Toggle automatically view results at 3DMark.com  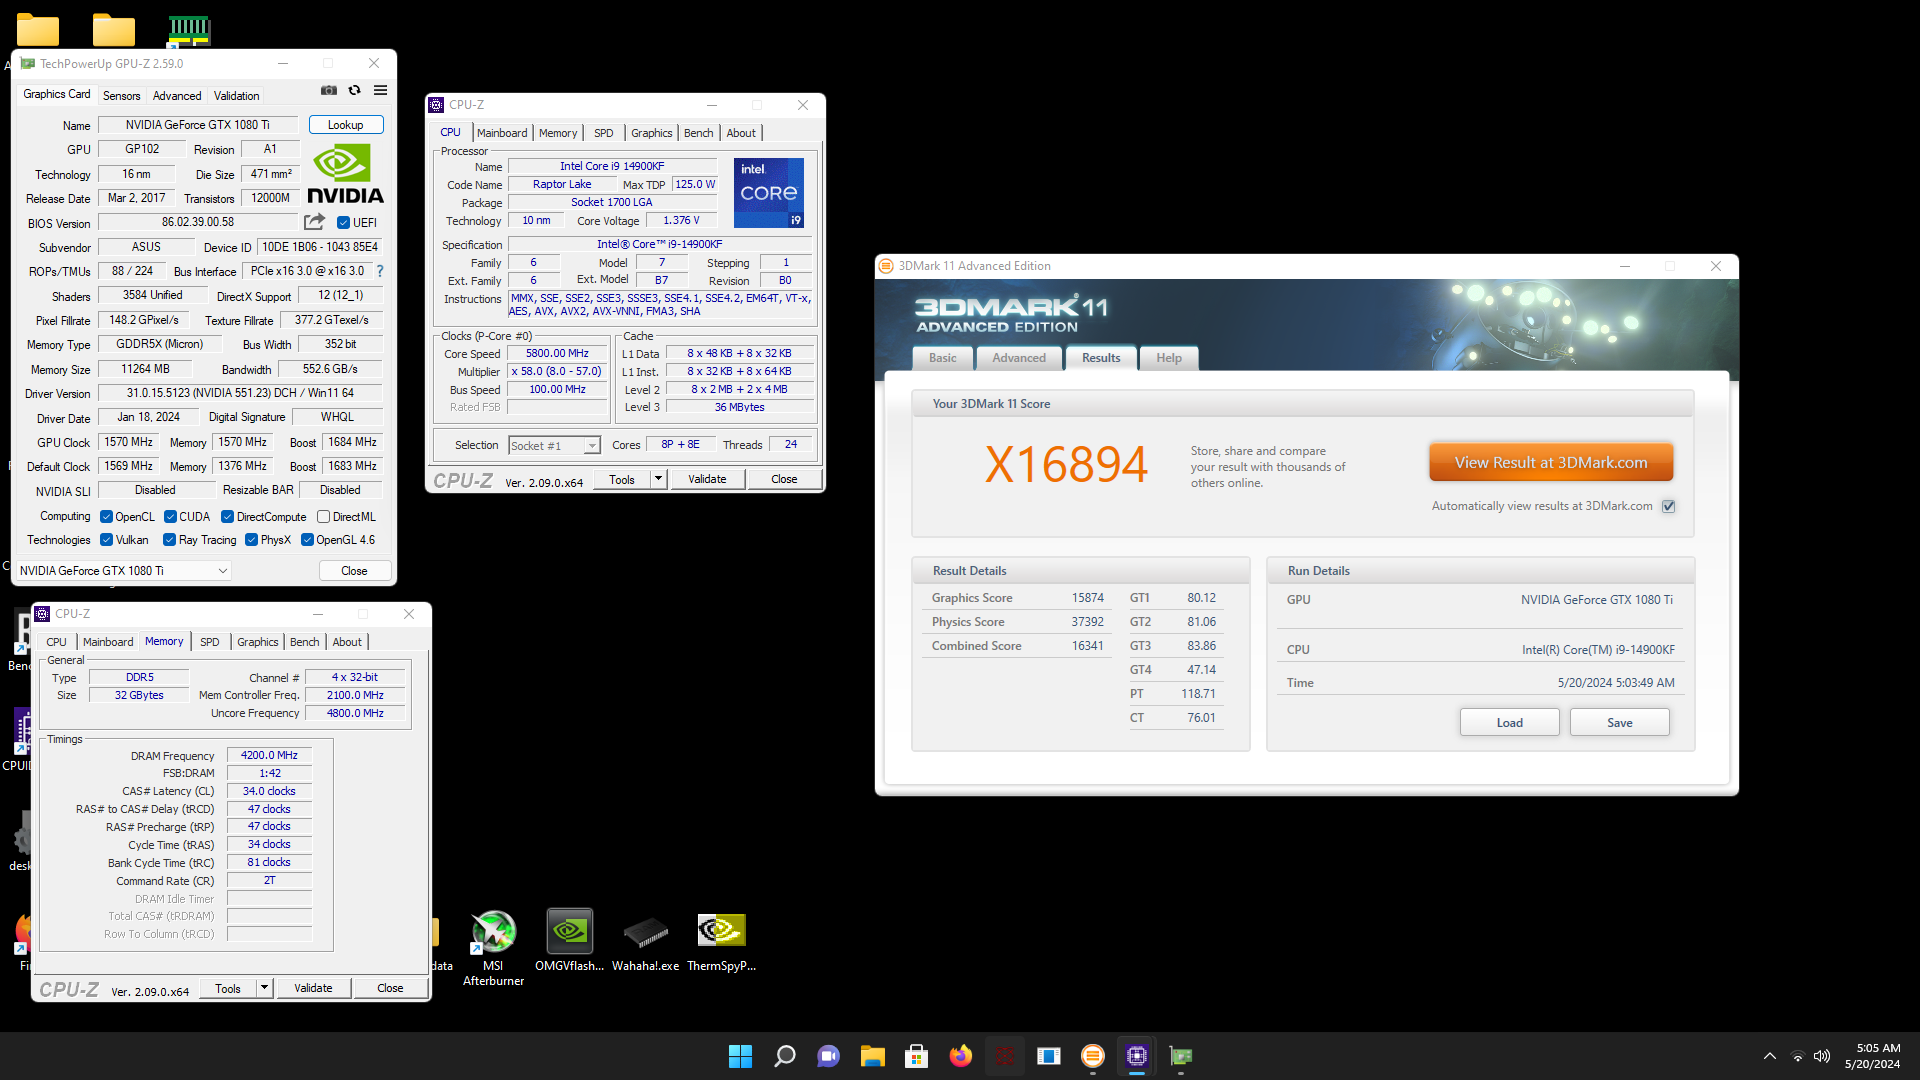click(x=1668, y=506)
